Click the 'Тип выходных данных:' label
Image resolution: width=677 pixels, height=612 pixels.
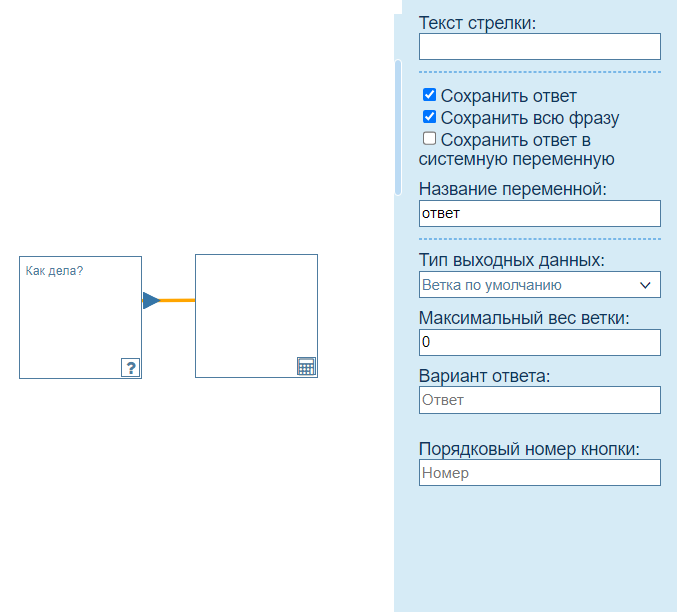(x=511, y=261)
